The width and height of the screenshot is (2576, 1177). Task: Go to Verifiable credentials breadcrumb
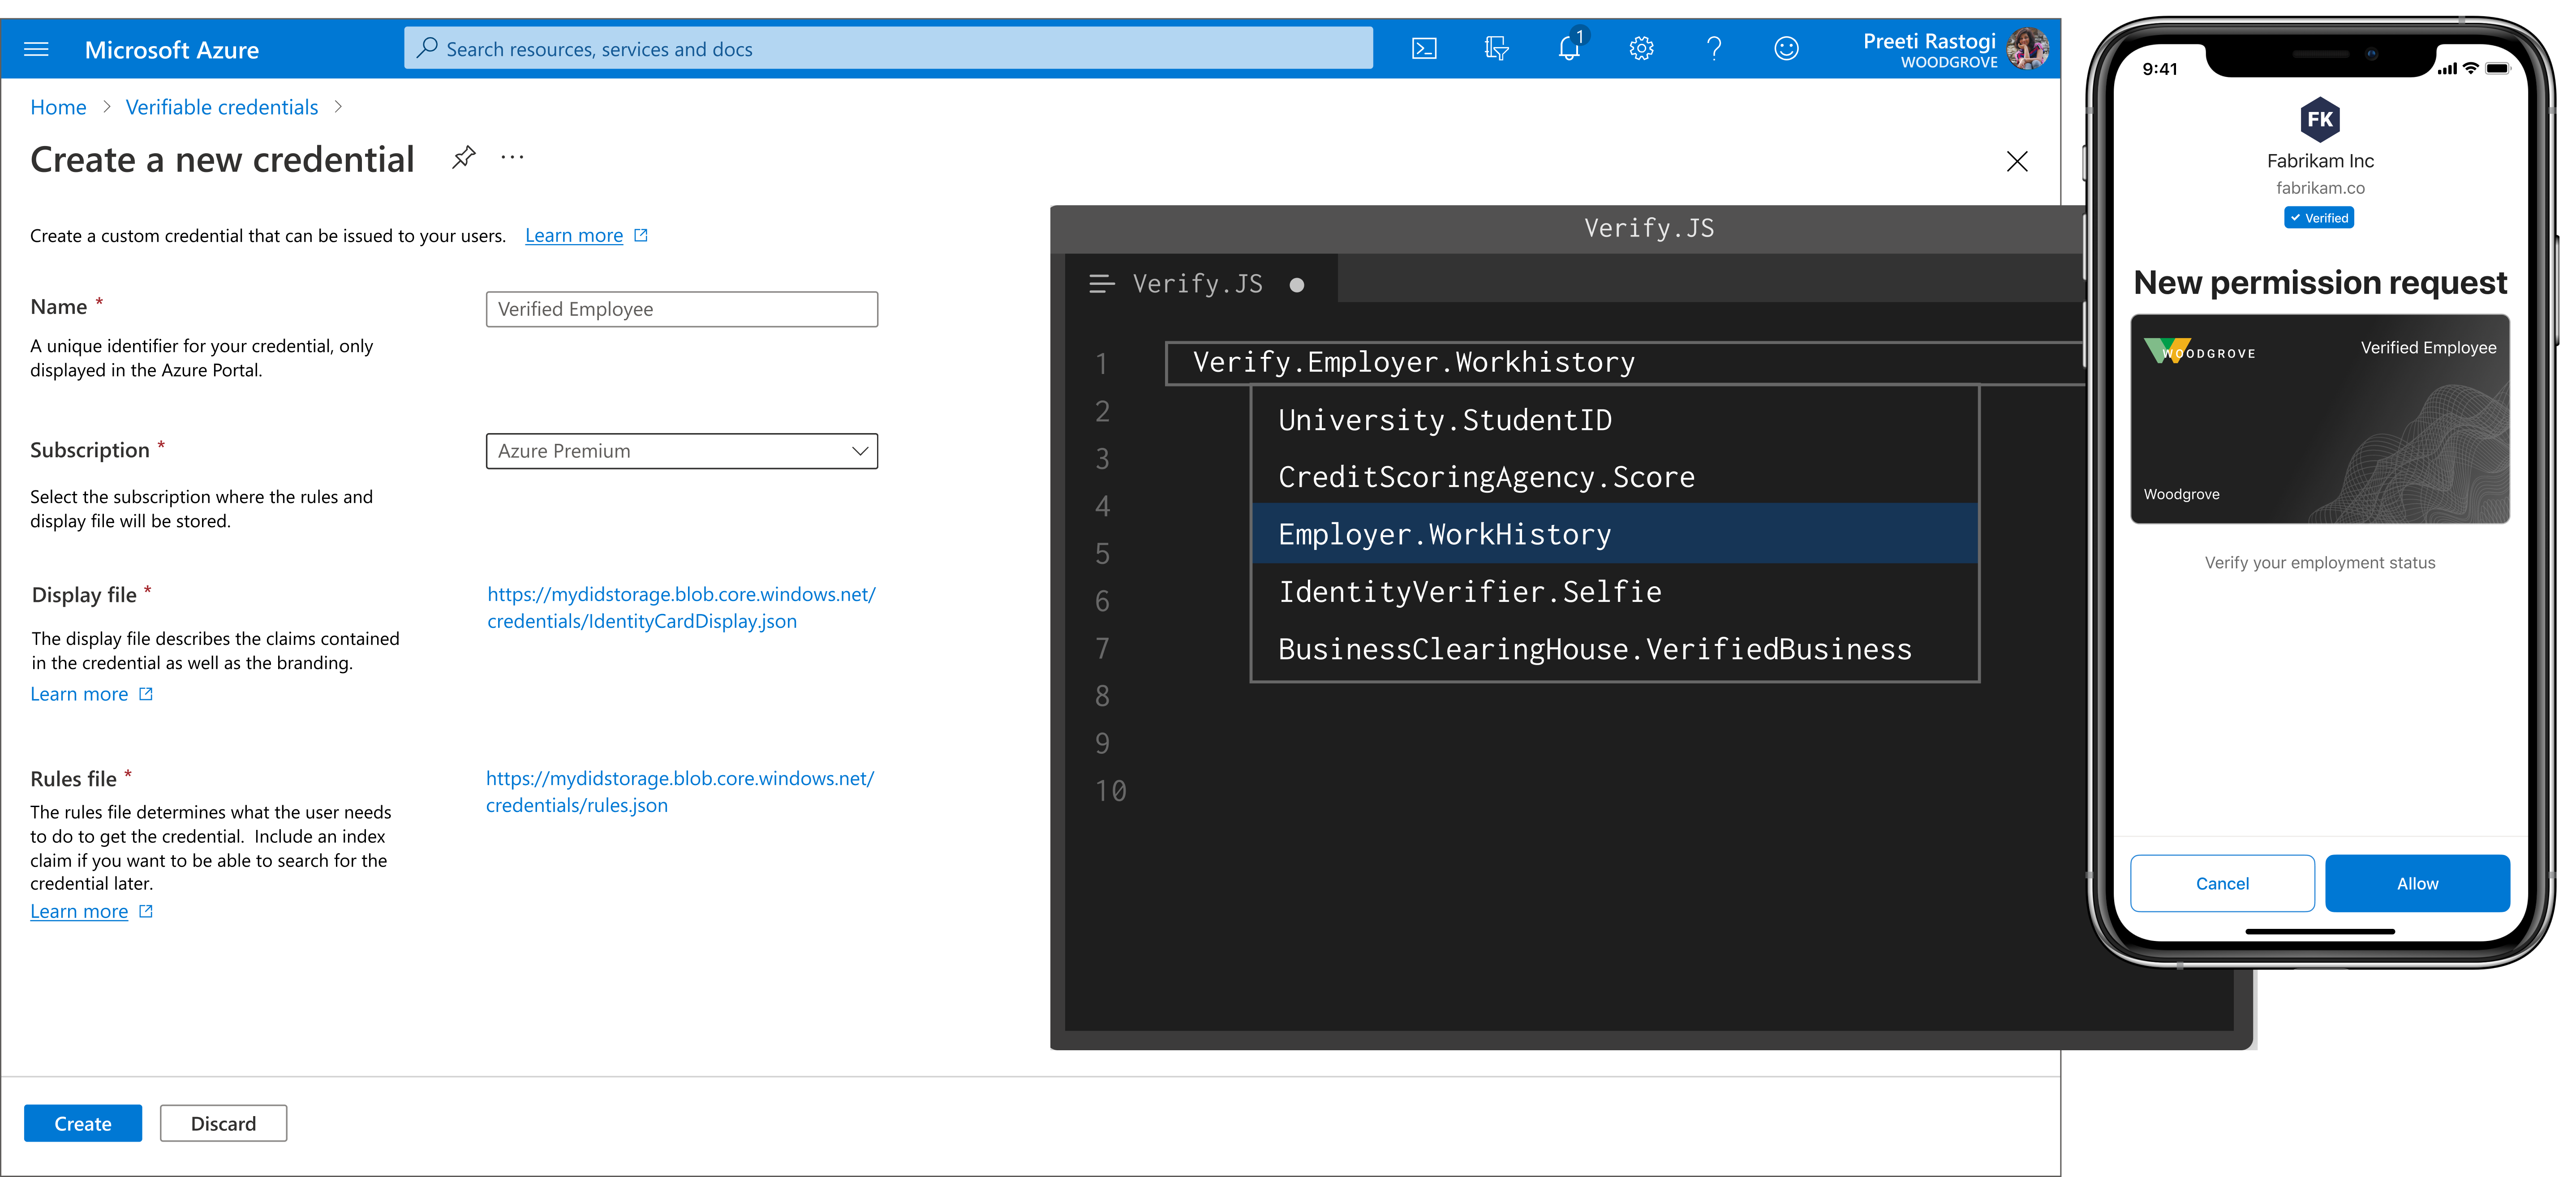pyautogui.click(x=222, y=107)
